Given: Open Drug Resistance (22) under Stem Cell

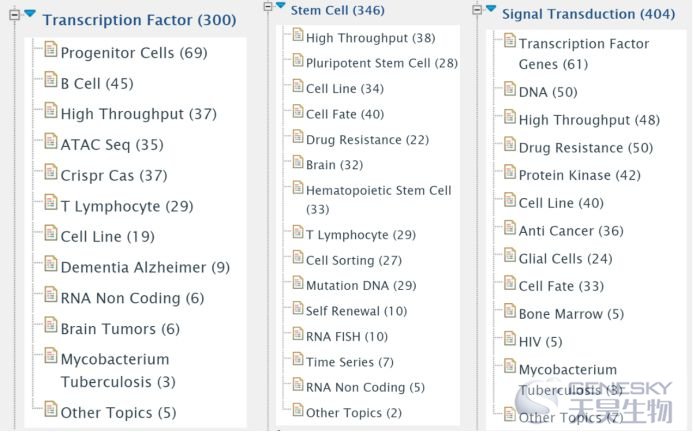Looking at the screenshot, I should click(x=368, y=140).
